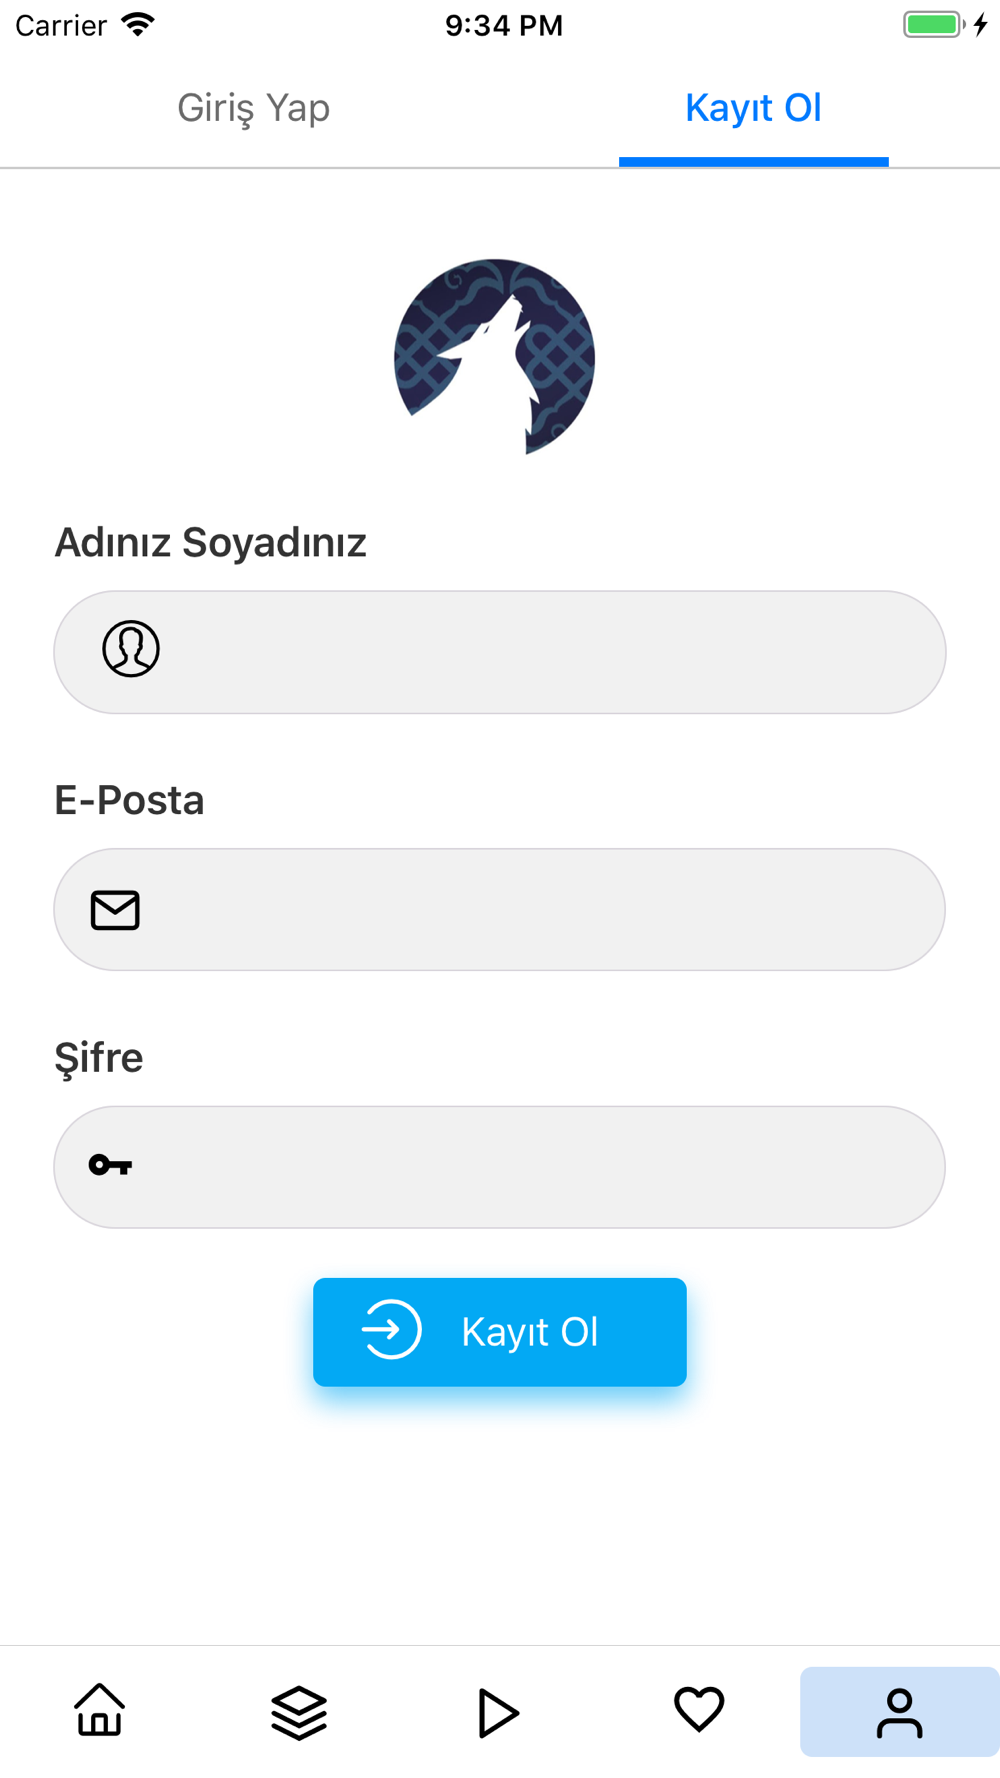1000x1778 pixels.
Task: Focus the Adınız Soyadınız input field
Action: click(x=500, y=652)
